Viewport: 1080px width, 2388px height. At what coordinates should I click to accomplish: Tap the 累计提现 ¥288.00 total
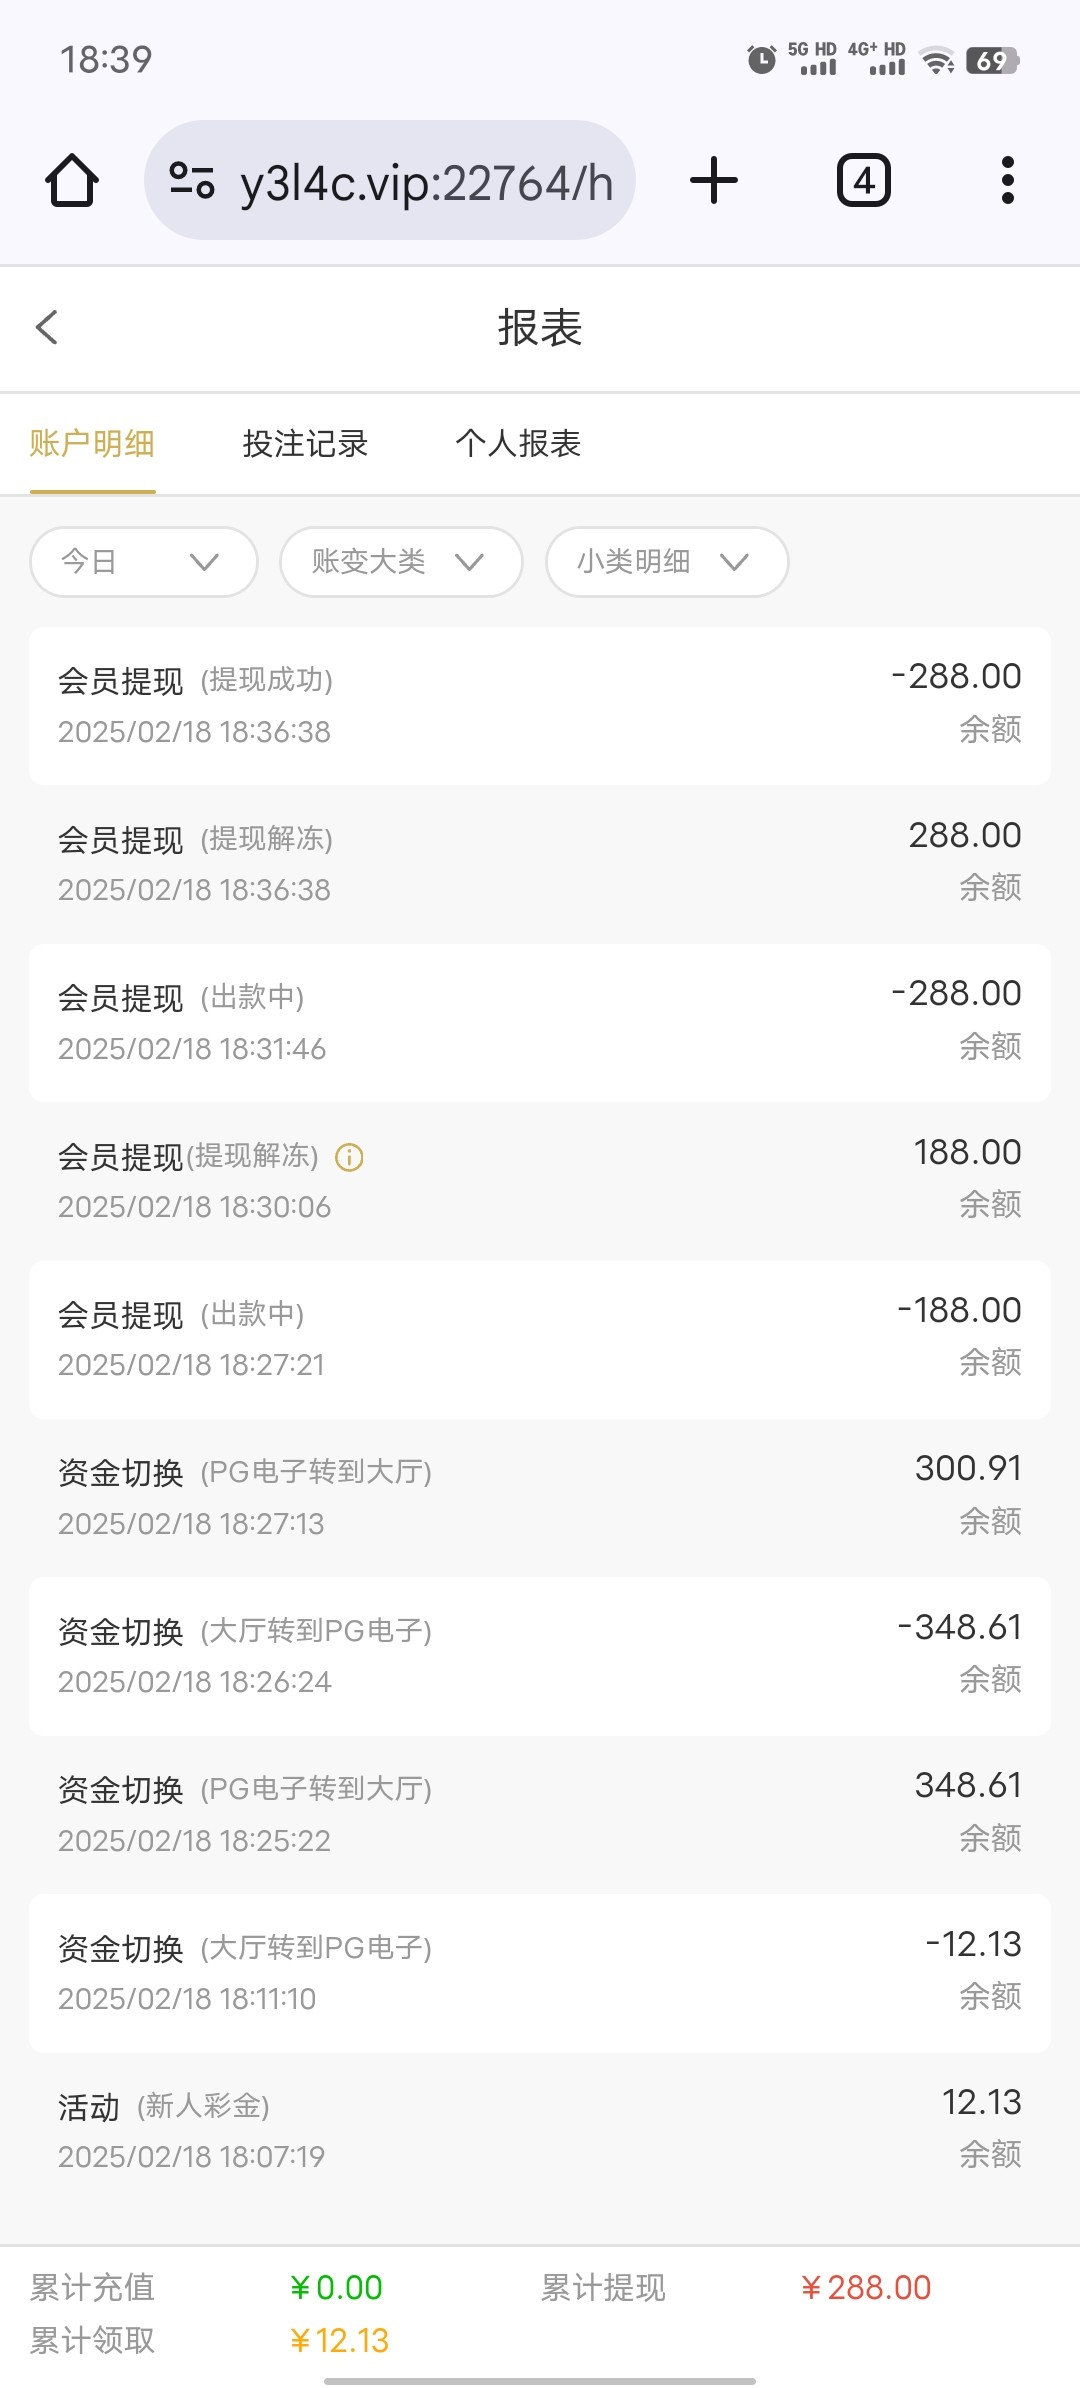point(865,2287)
